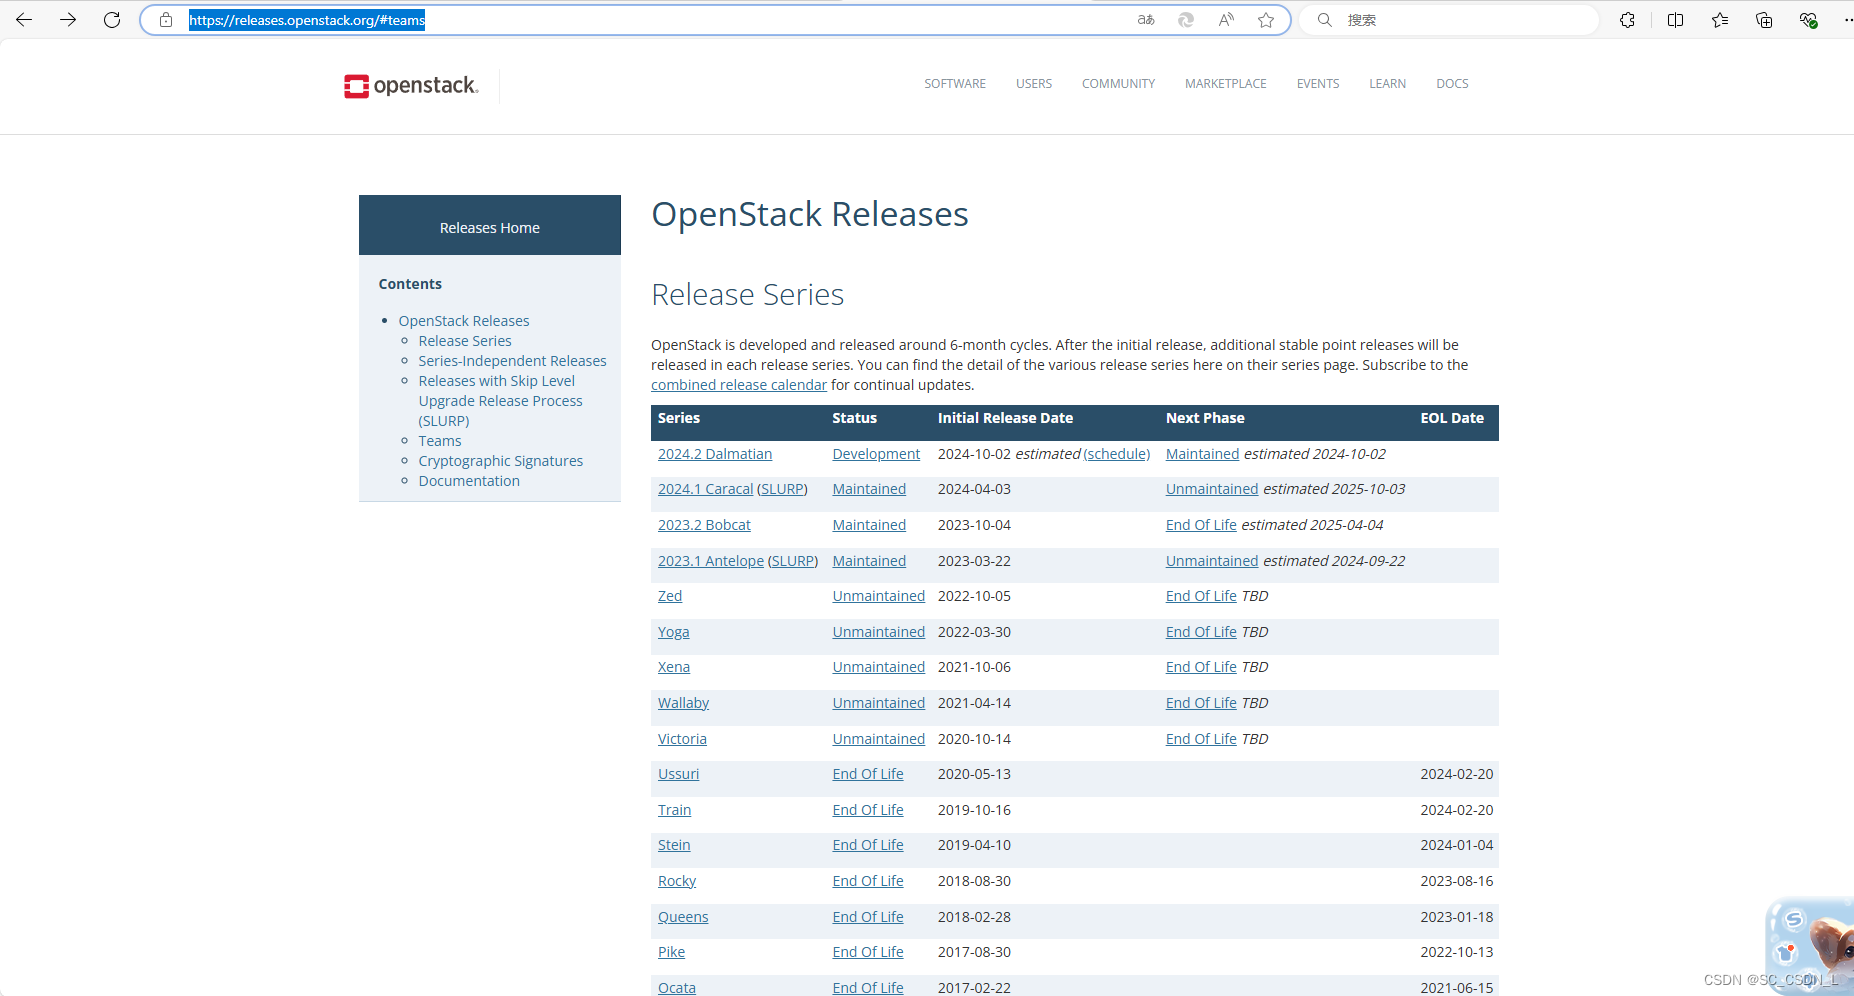Click Unmaintained next phase in Caracal row
Image resolution: width=1854 pixels, height=996 pixels.
[1212, 489]
